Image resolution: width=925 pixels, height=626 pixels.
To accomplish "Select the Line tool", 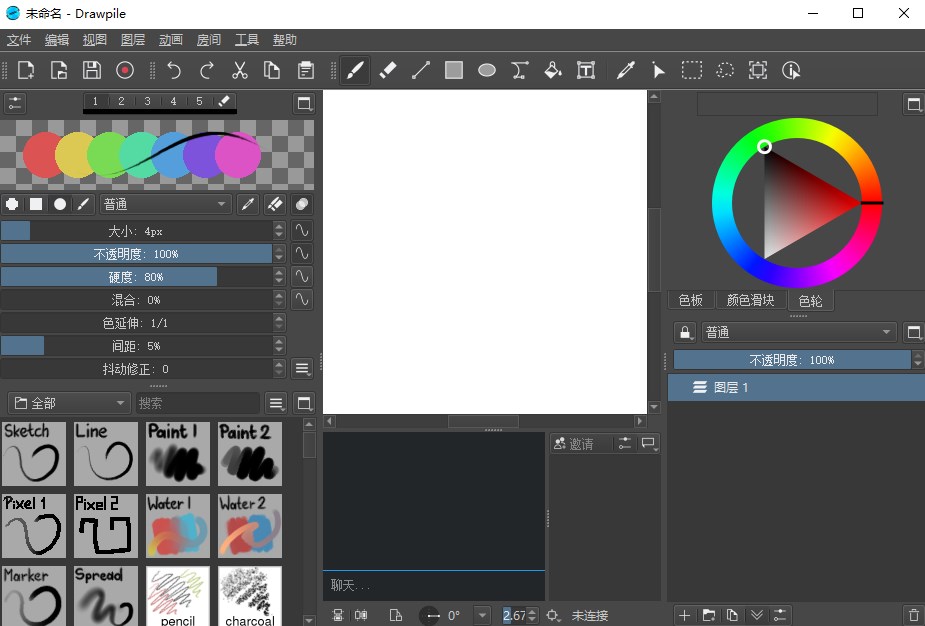I will pyautogui.click(x=420, y=70).
